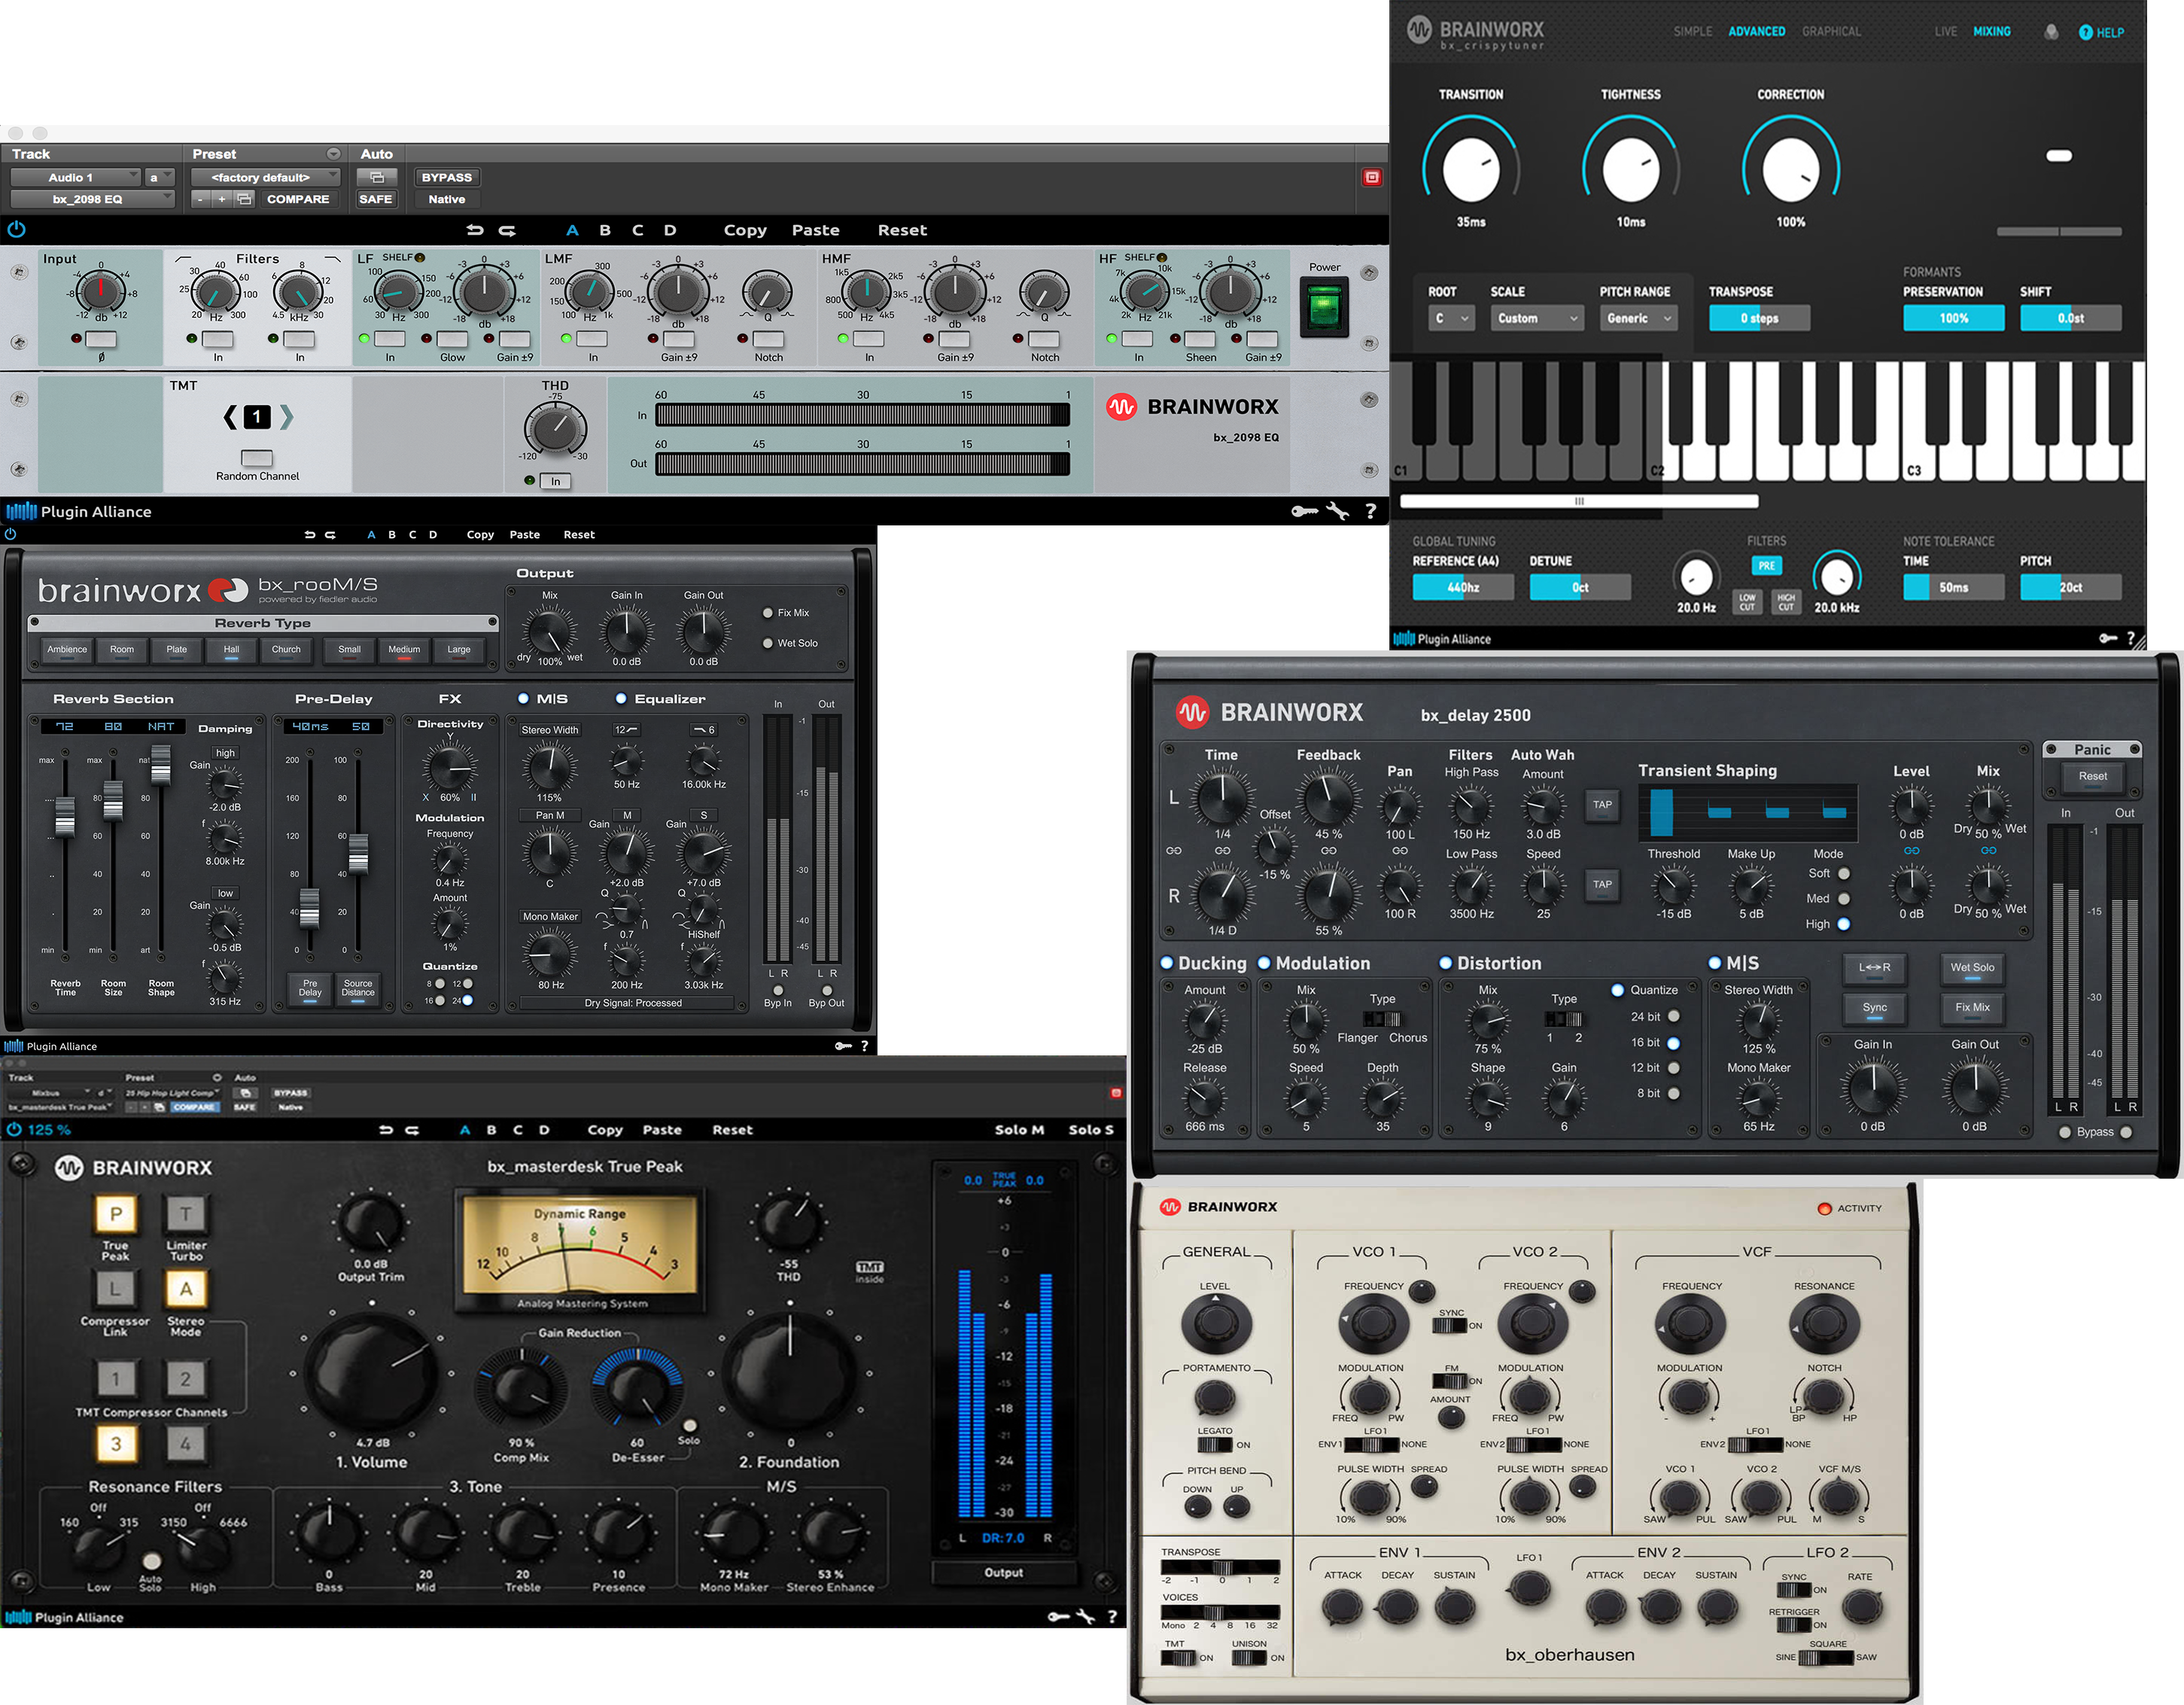The image size is (2184, 1705).
Task: Open PITCH RANGE Generic dropdown
Action: (1638, 318)
